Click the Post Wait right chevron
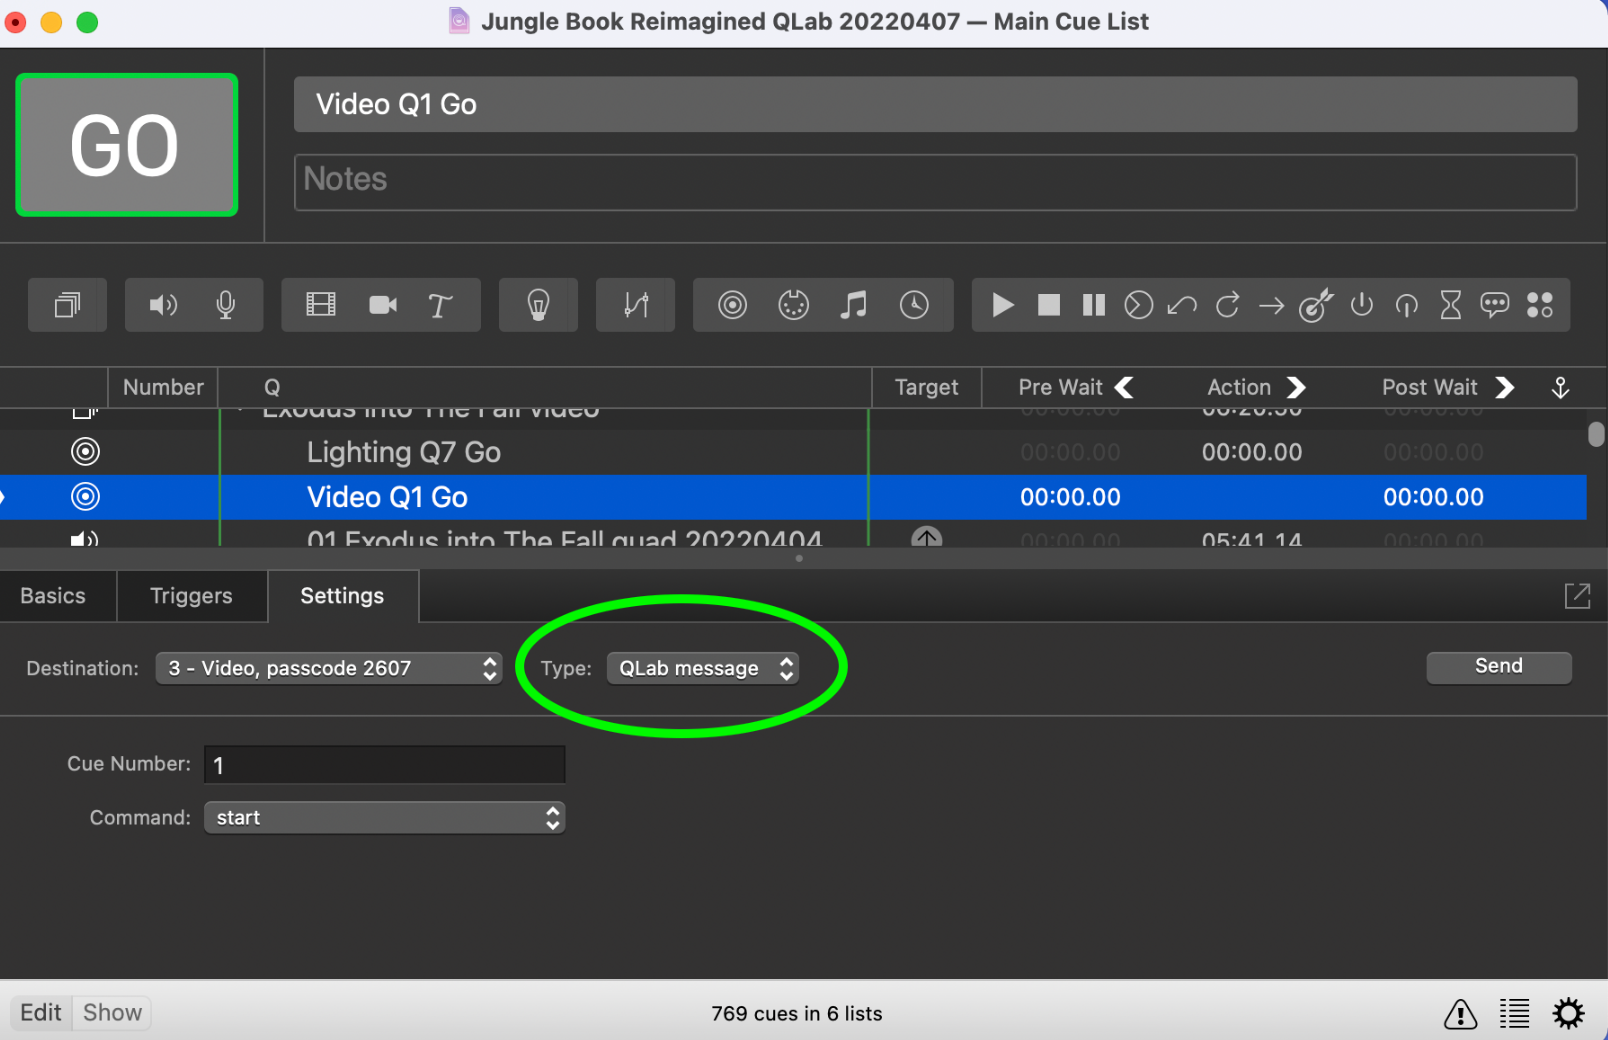Image resolution: width=1608 pixels, height=1040 pixels. coord(1505,388)
